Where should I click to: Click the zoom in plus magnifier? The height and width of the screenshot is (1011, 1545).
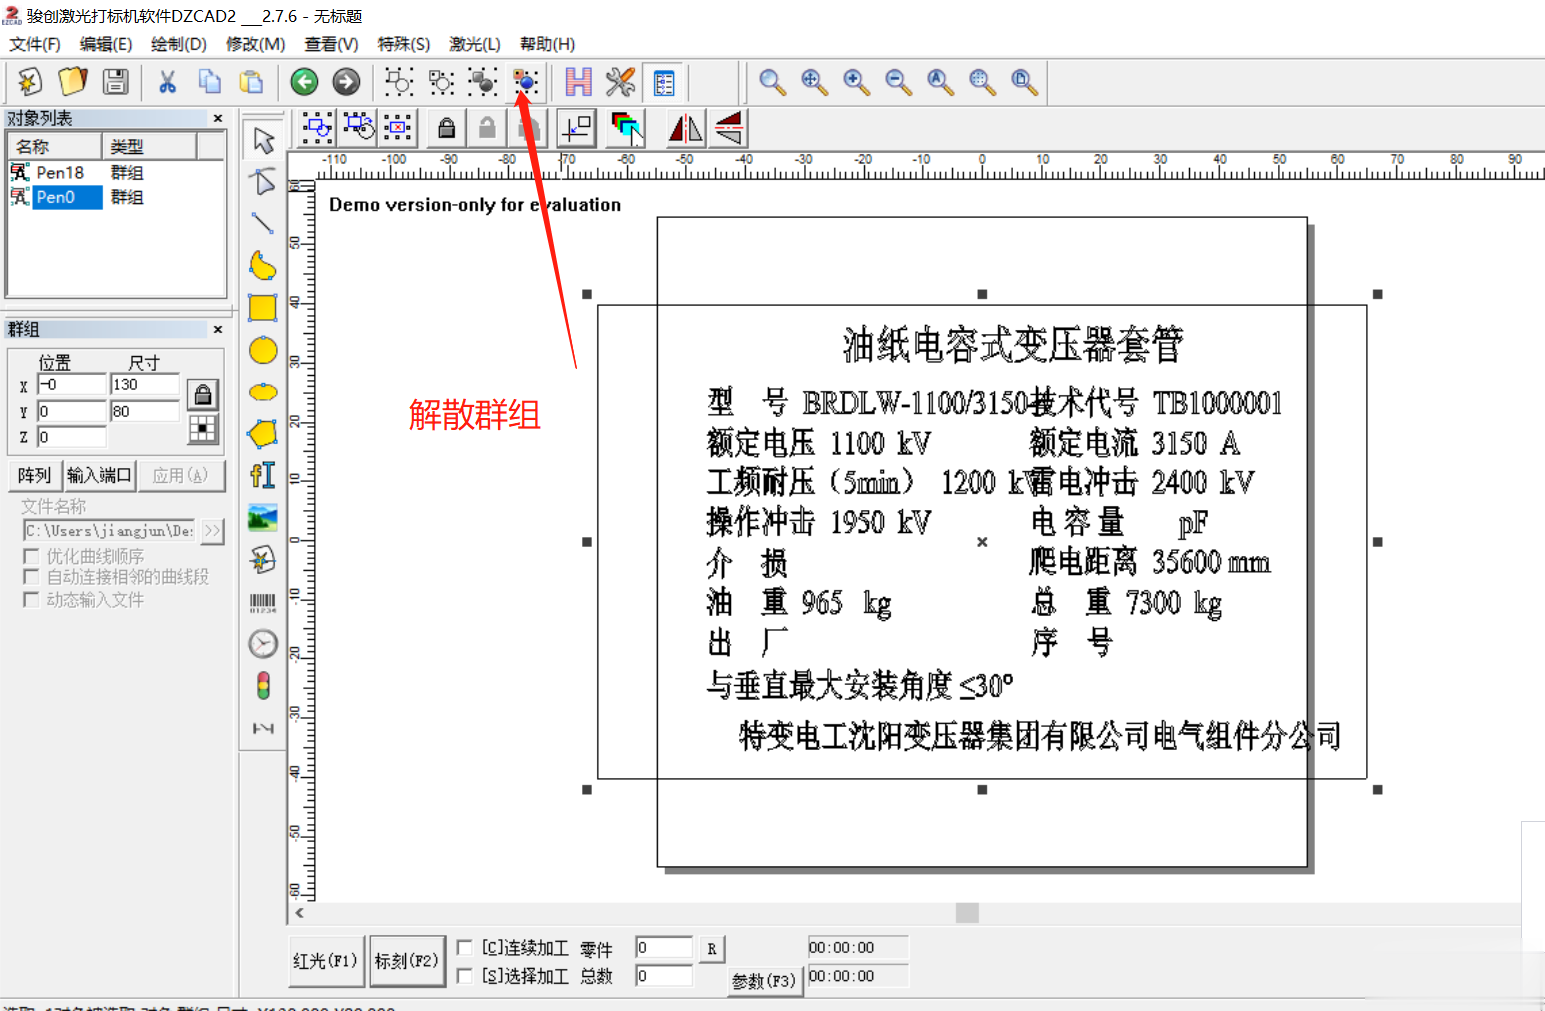(856, 82)
